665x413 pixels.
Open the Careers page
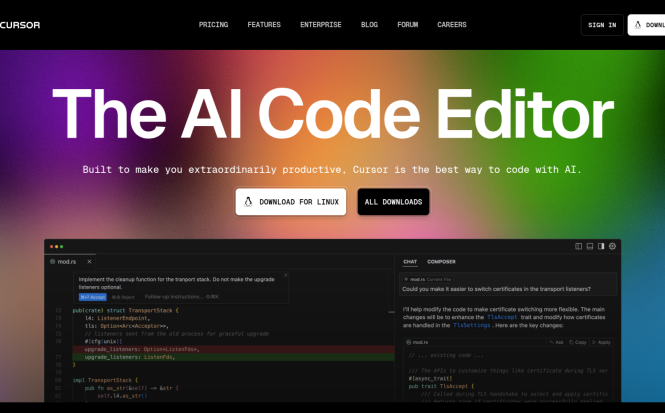click(452, 25)
